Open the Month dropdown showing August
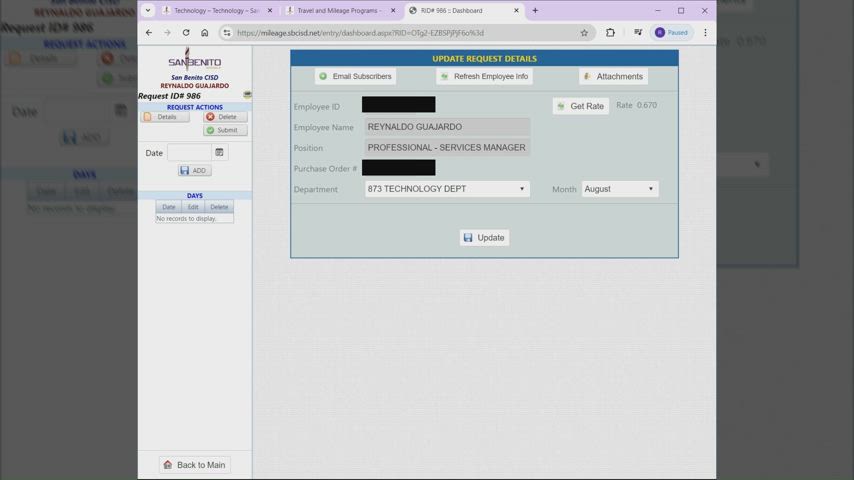Image resolution: width=854 pixels, height=480 pixels. coord(619,189)
